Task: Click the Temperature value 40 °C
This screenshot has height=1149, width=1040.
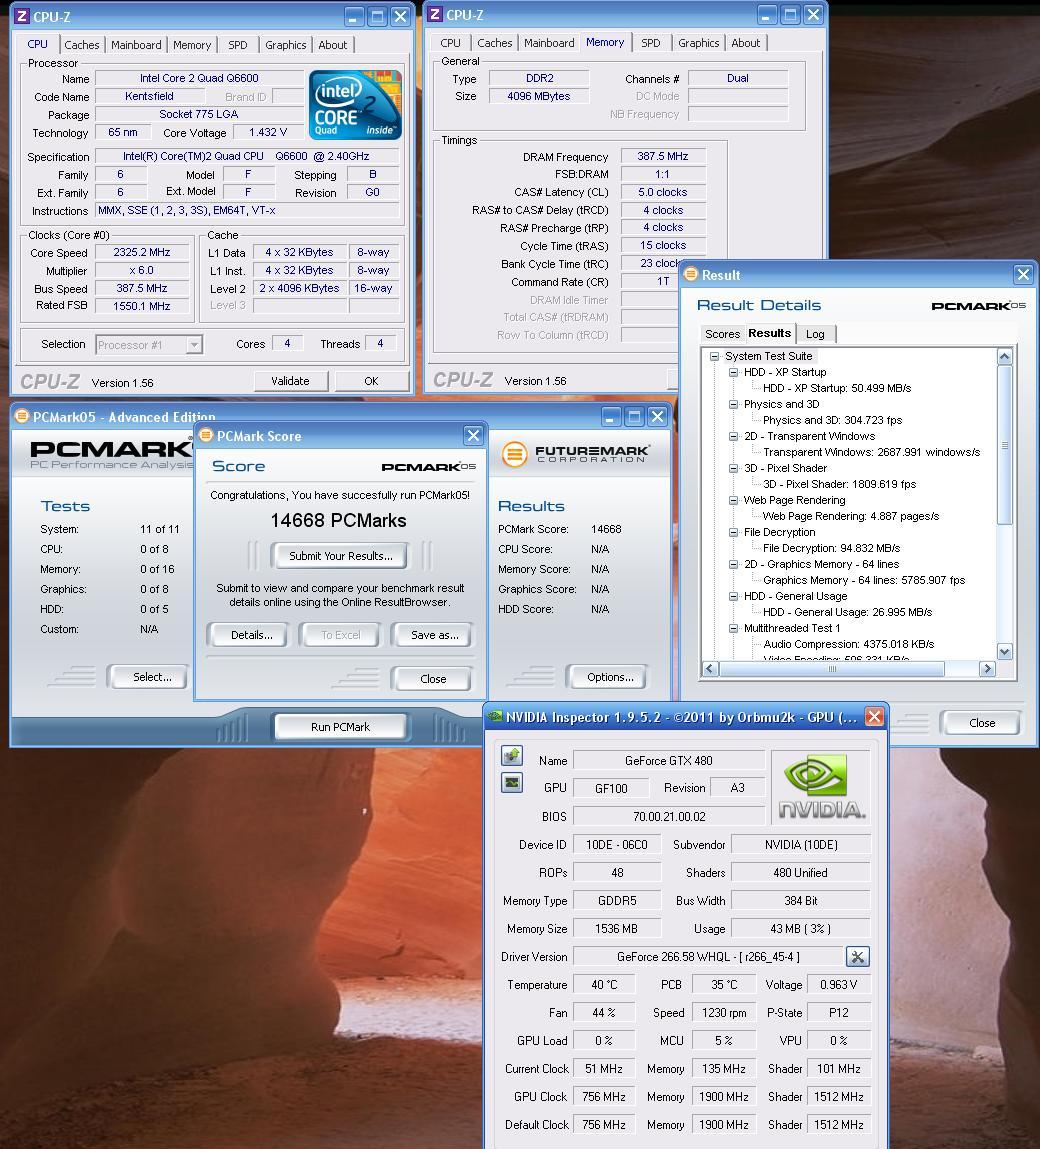Action: (x=604, y=985)
